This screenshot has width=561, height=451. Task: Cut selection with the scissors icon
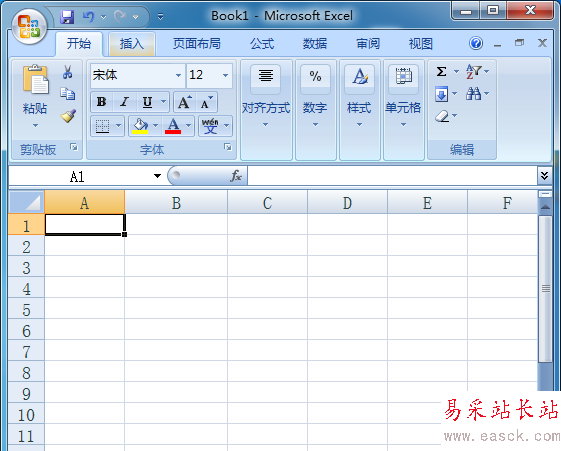[67, 72]
